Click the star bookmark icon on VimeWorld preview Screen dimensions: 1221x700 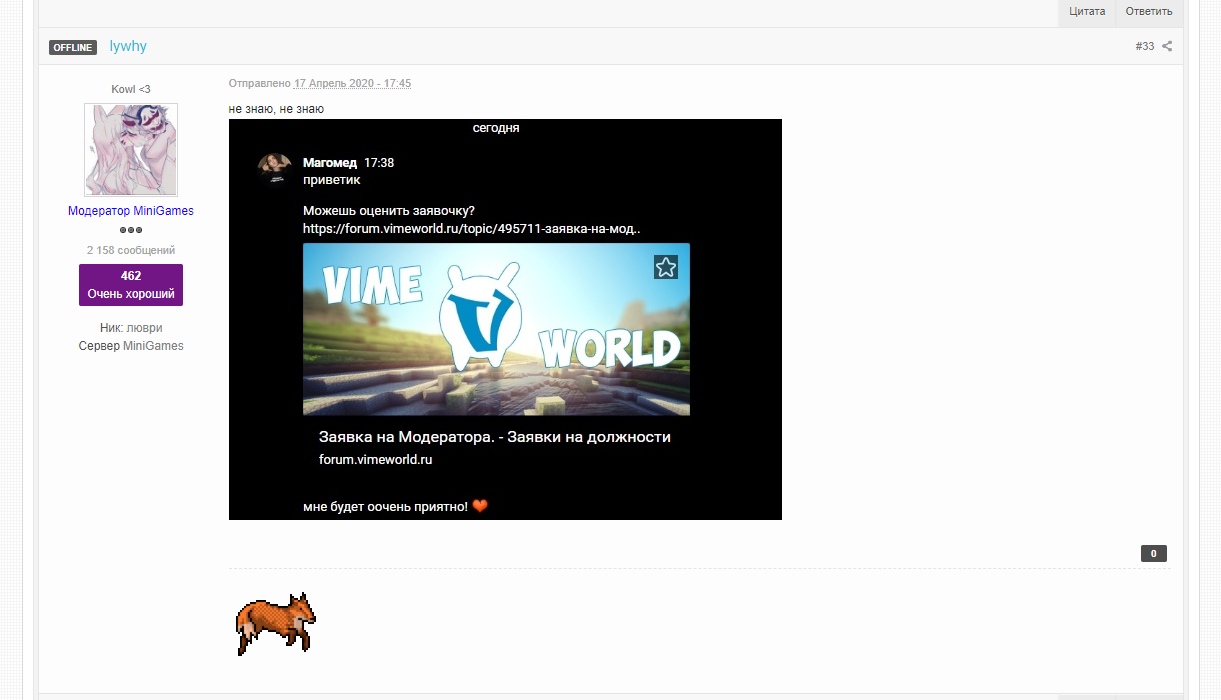[x=666, y=267]
